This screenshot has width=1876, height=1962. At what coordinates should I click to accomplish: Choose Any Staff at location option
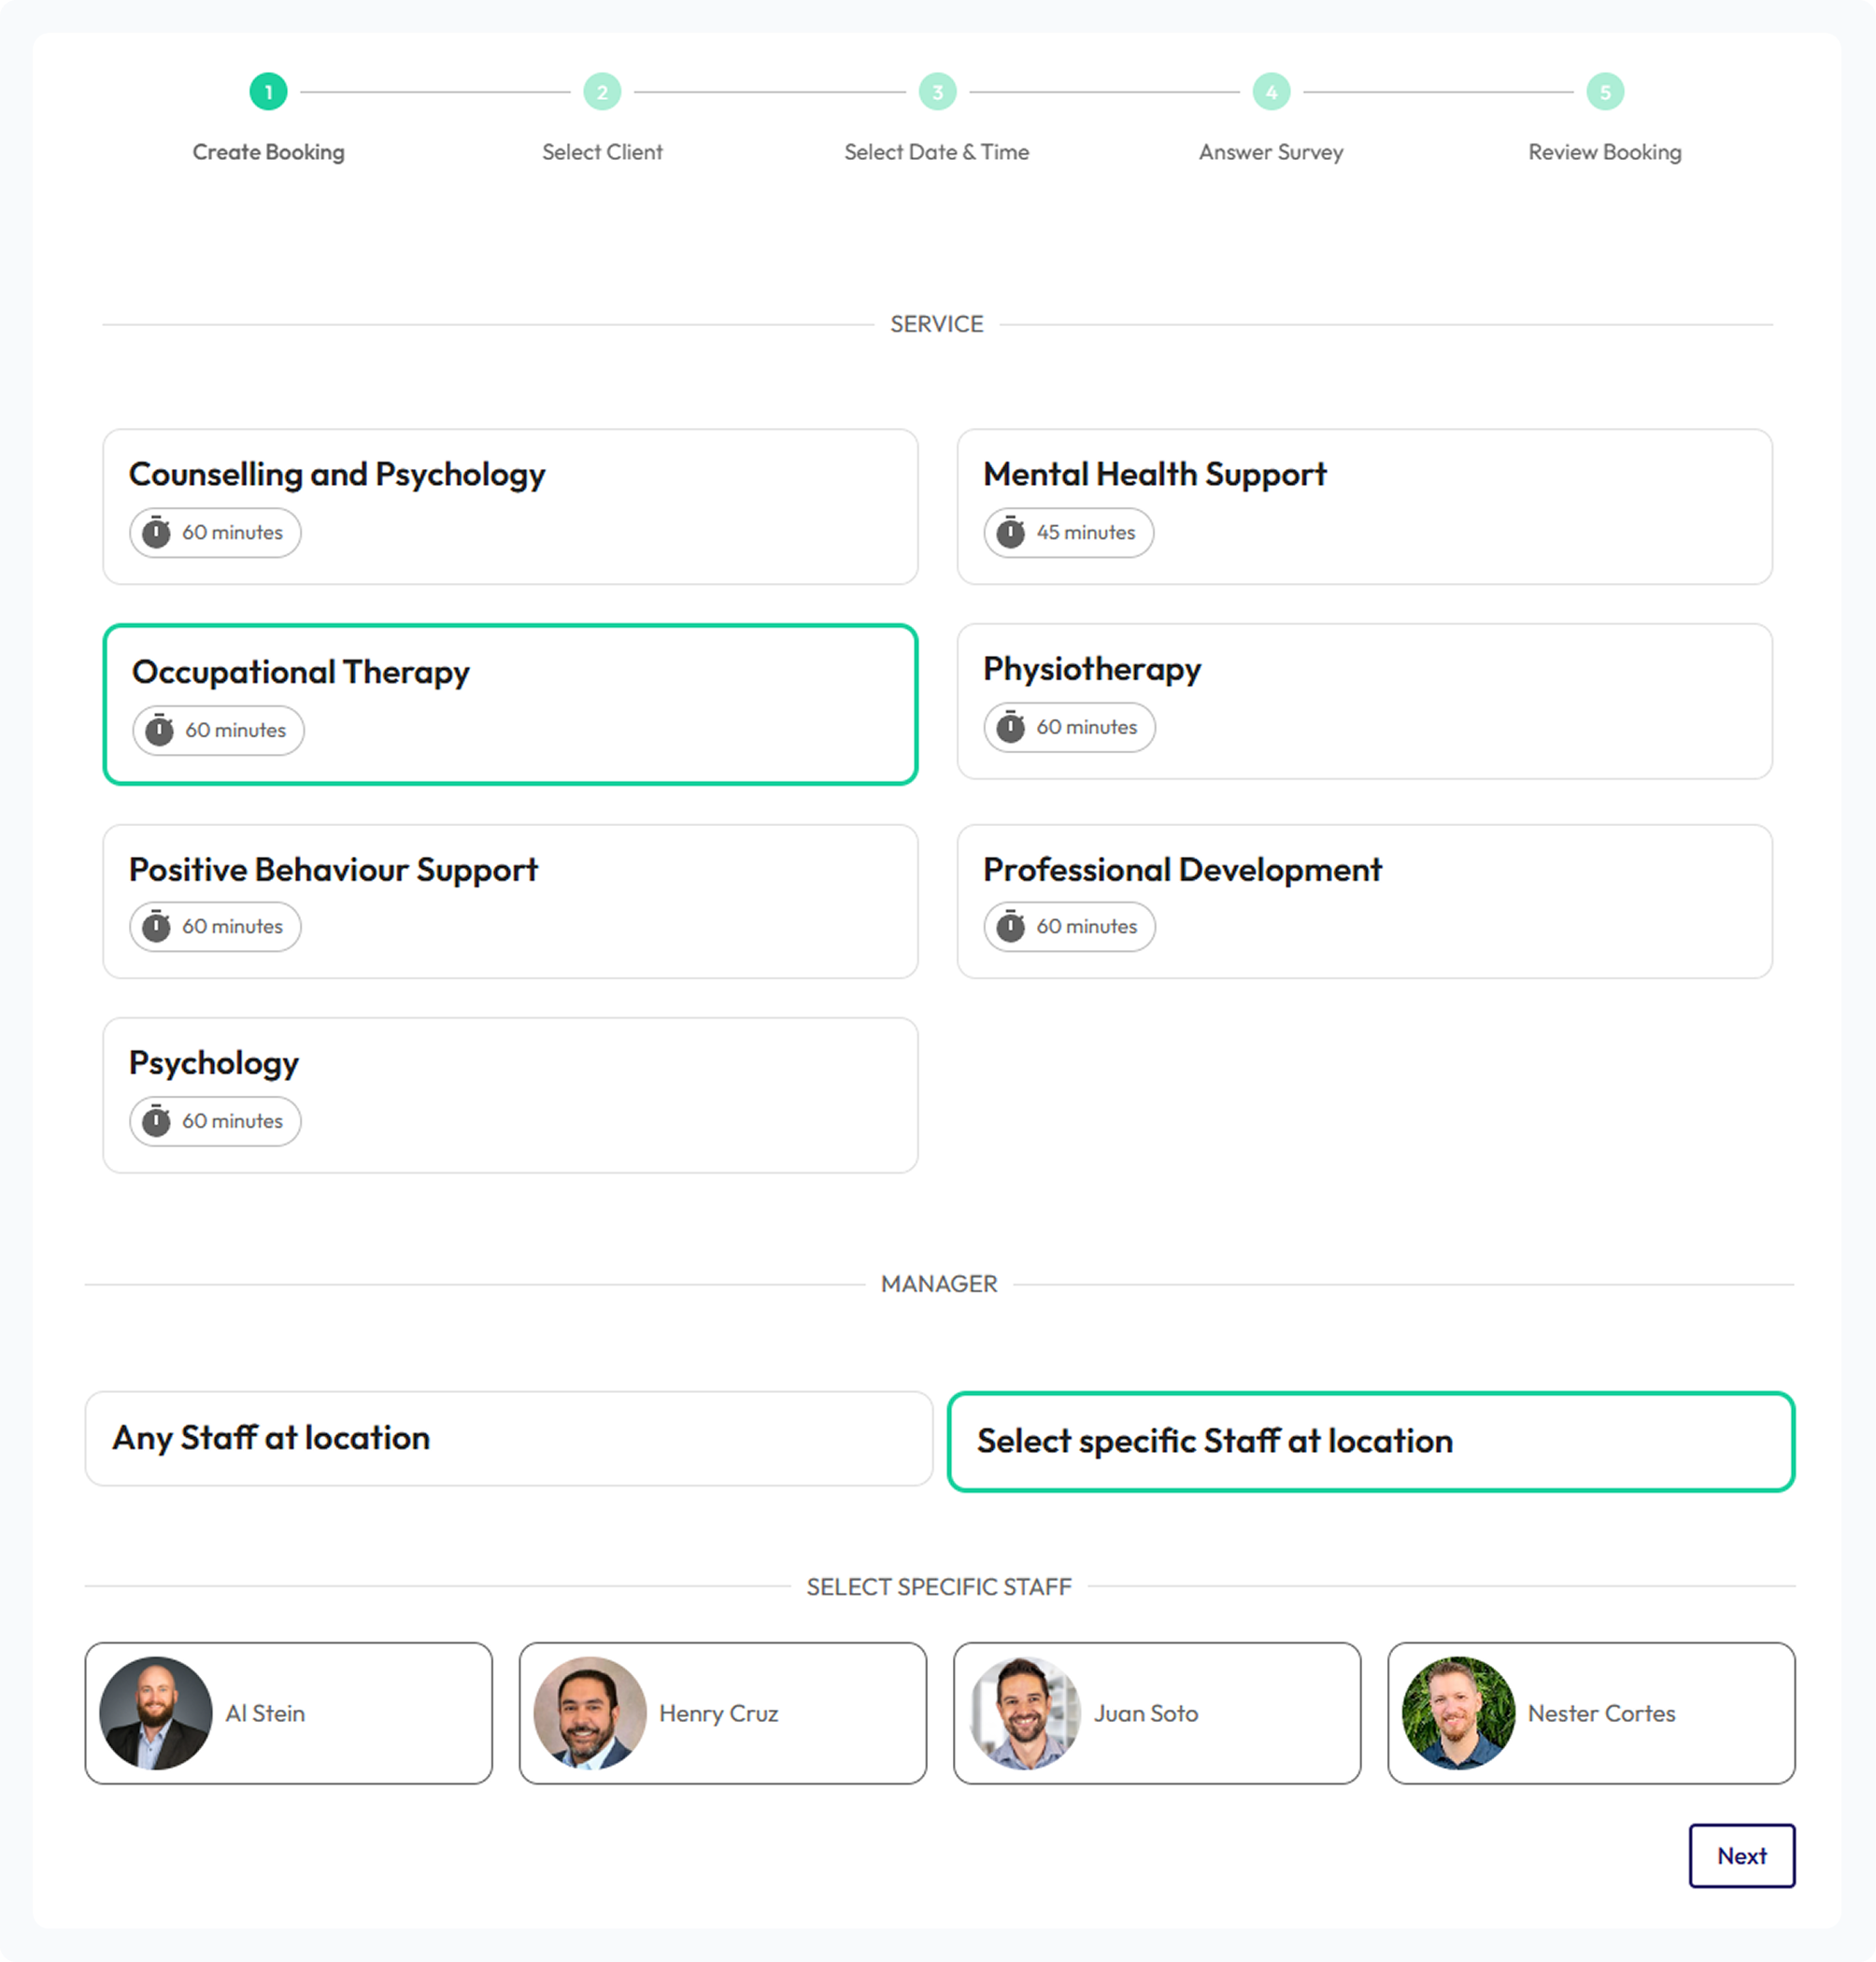coord(508,1438)
